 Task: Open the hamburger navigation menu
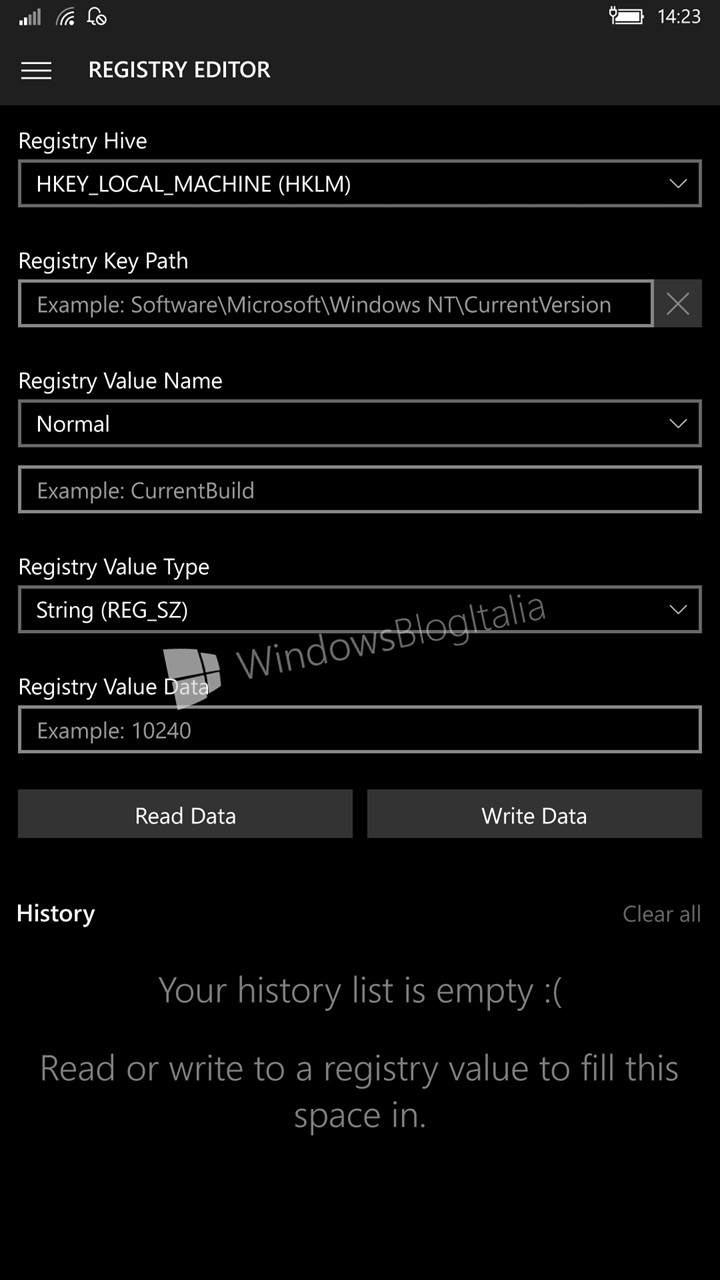point(36,70)
